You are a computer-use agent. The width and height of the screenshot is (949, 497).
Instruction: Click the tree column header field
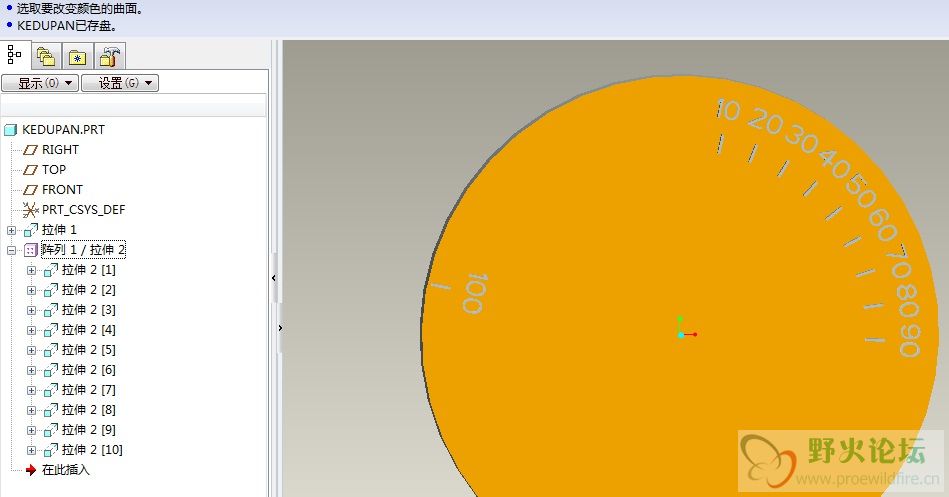134,105
